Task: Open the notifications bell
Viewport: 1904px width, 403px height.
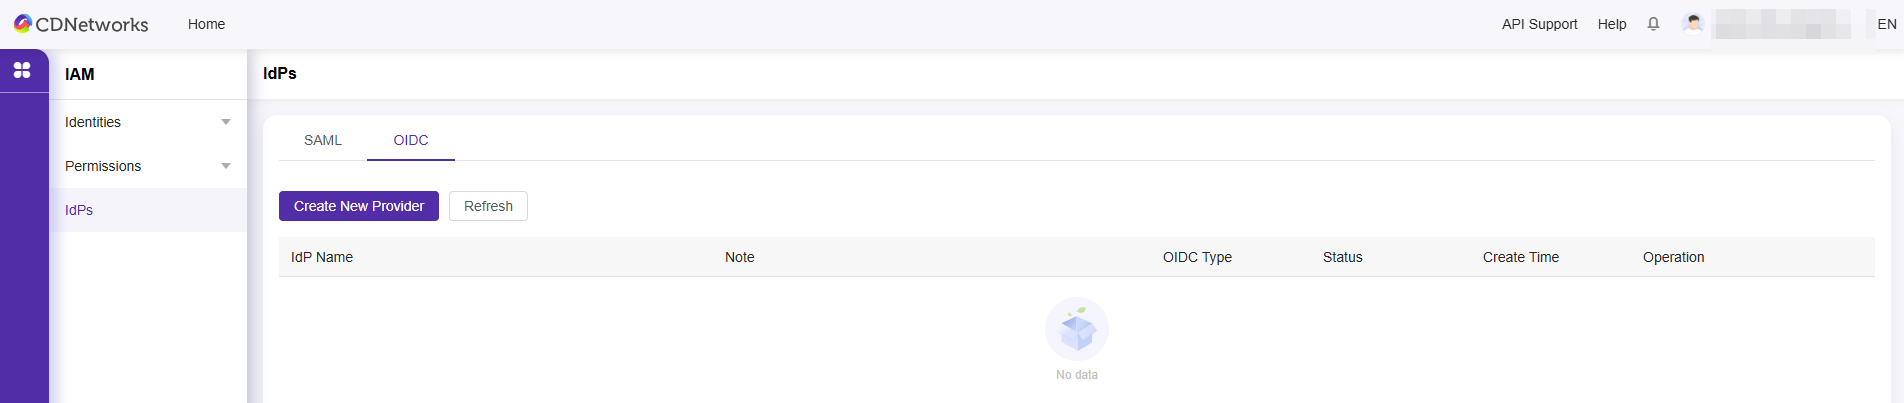Action: [1653, 24]
